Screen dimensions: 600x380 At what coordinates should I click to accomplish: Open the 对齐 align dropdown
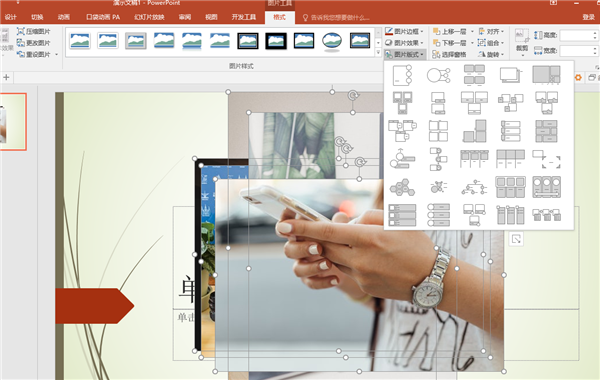tap(491, 31)
